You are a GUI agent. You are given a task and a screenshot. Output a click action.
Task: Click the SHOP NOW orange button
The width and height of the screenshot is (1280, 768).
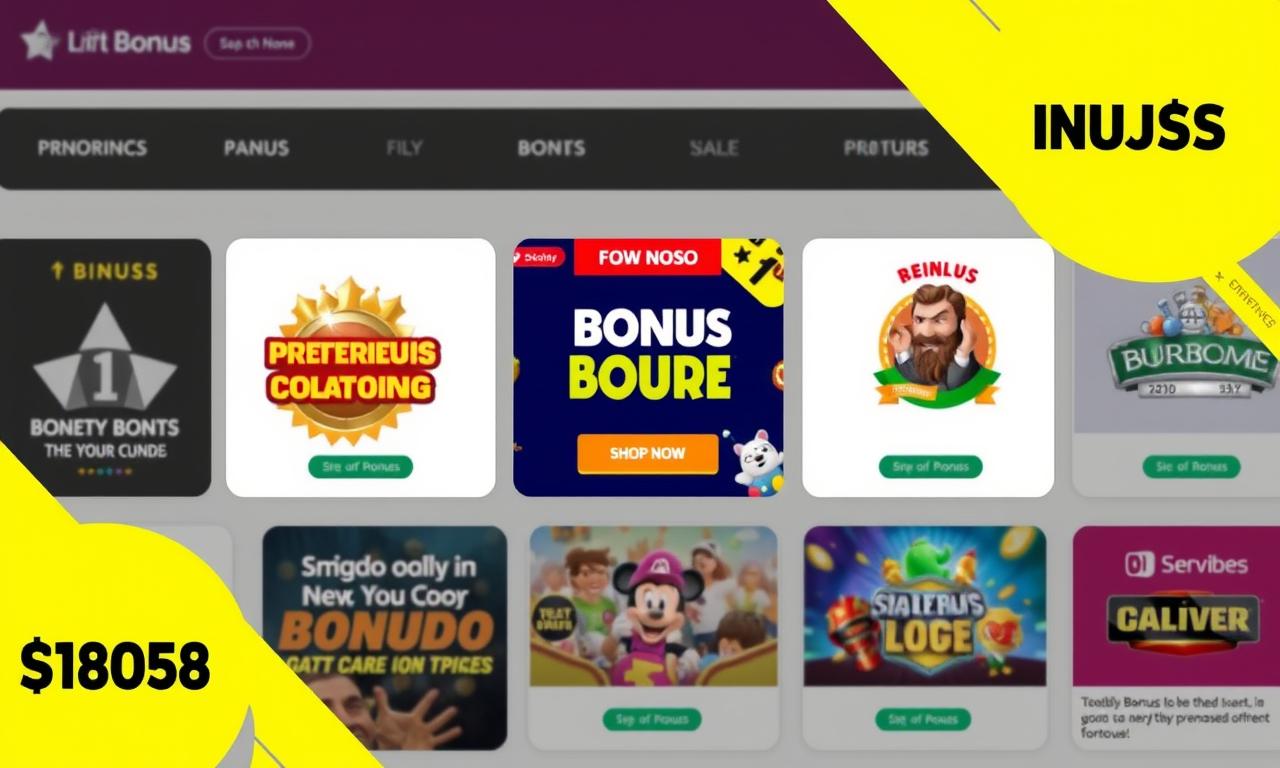coord(648,453)
